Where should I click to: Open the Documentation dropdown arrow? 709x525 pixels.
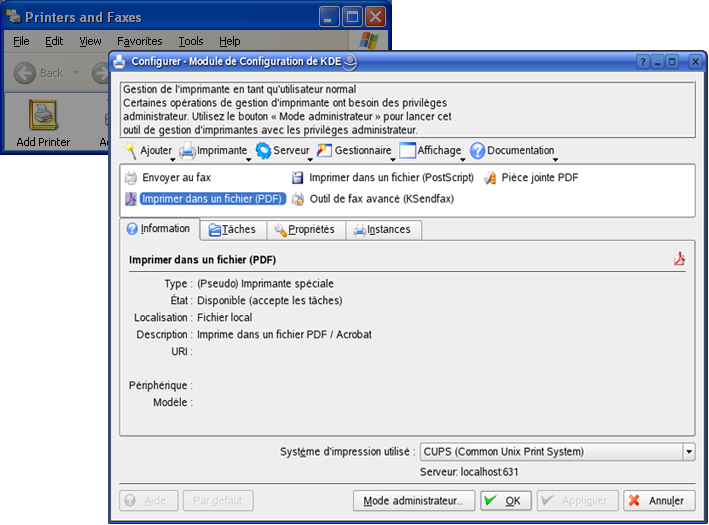coord(555,160)
